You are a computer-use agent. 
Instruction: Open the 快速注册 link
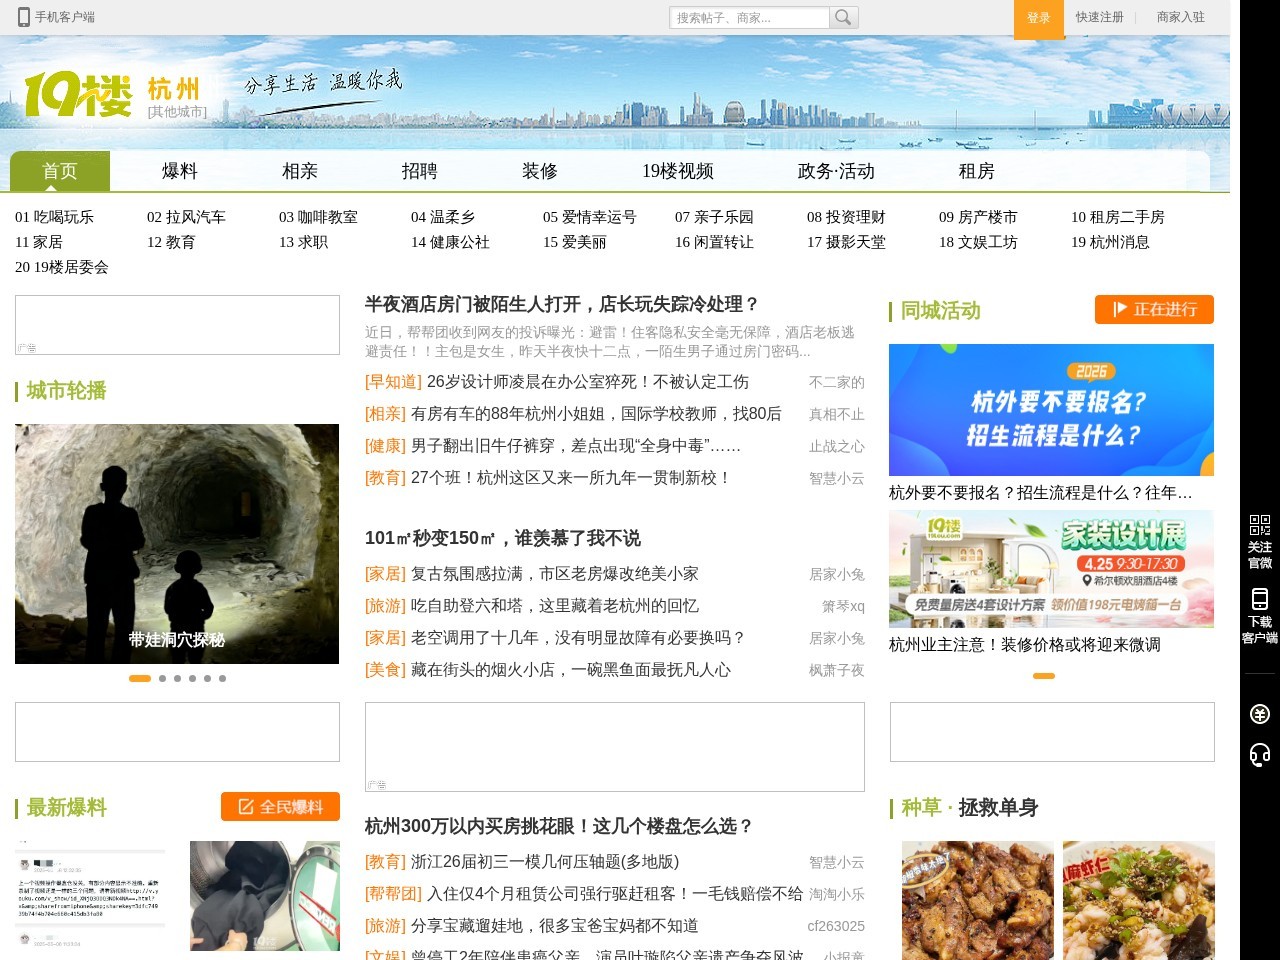1099,17
